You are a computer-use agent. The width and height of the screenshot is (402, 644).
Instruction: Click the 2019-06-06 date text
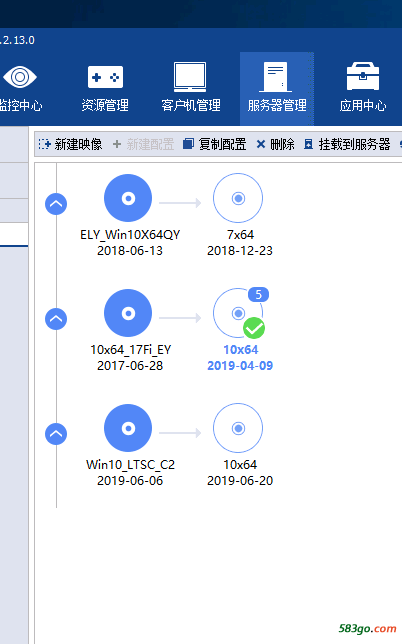coord(130,481)
